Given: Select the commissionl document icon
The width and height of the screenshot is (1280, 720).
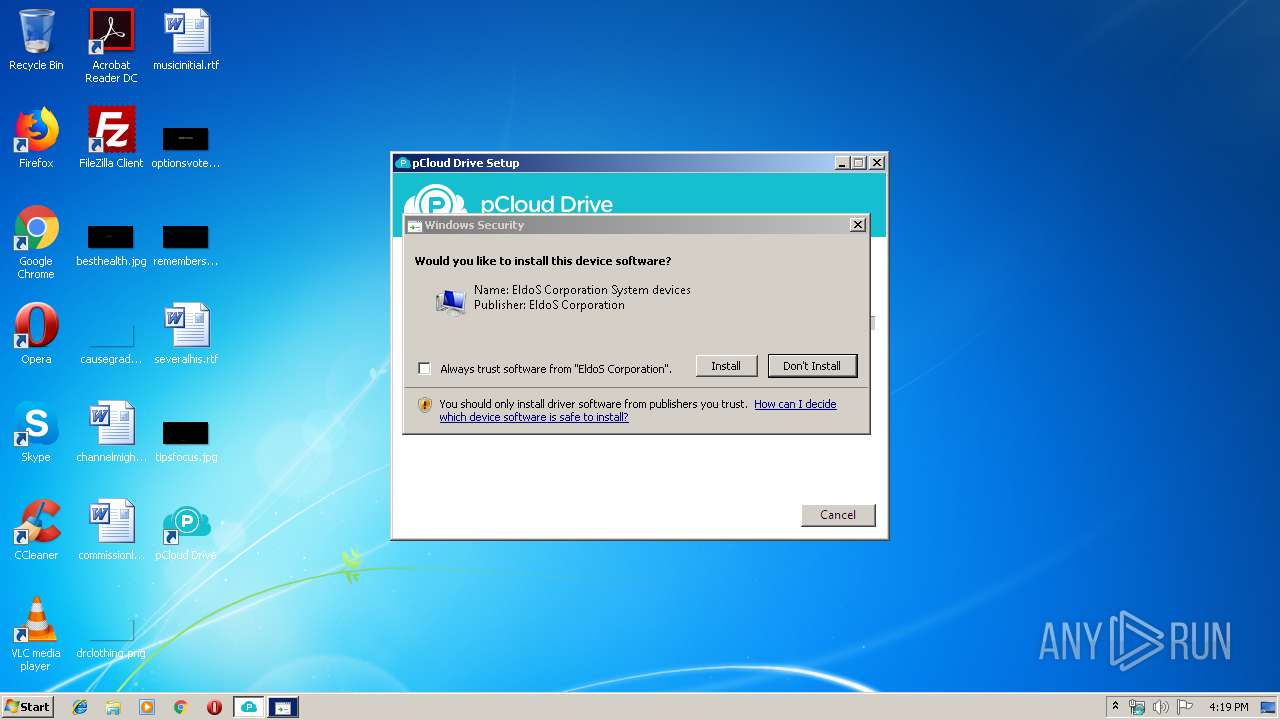Looking at the screenshot, I should point(111,530).
